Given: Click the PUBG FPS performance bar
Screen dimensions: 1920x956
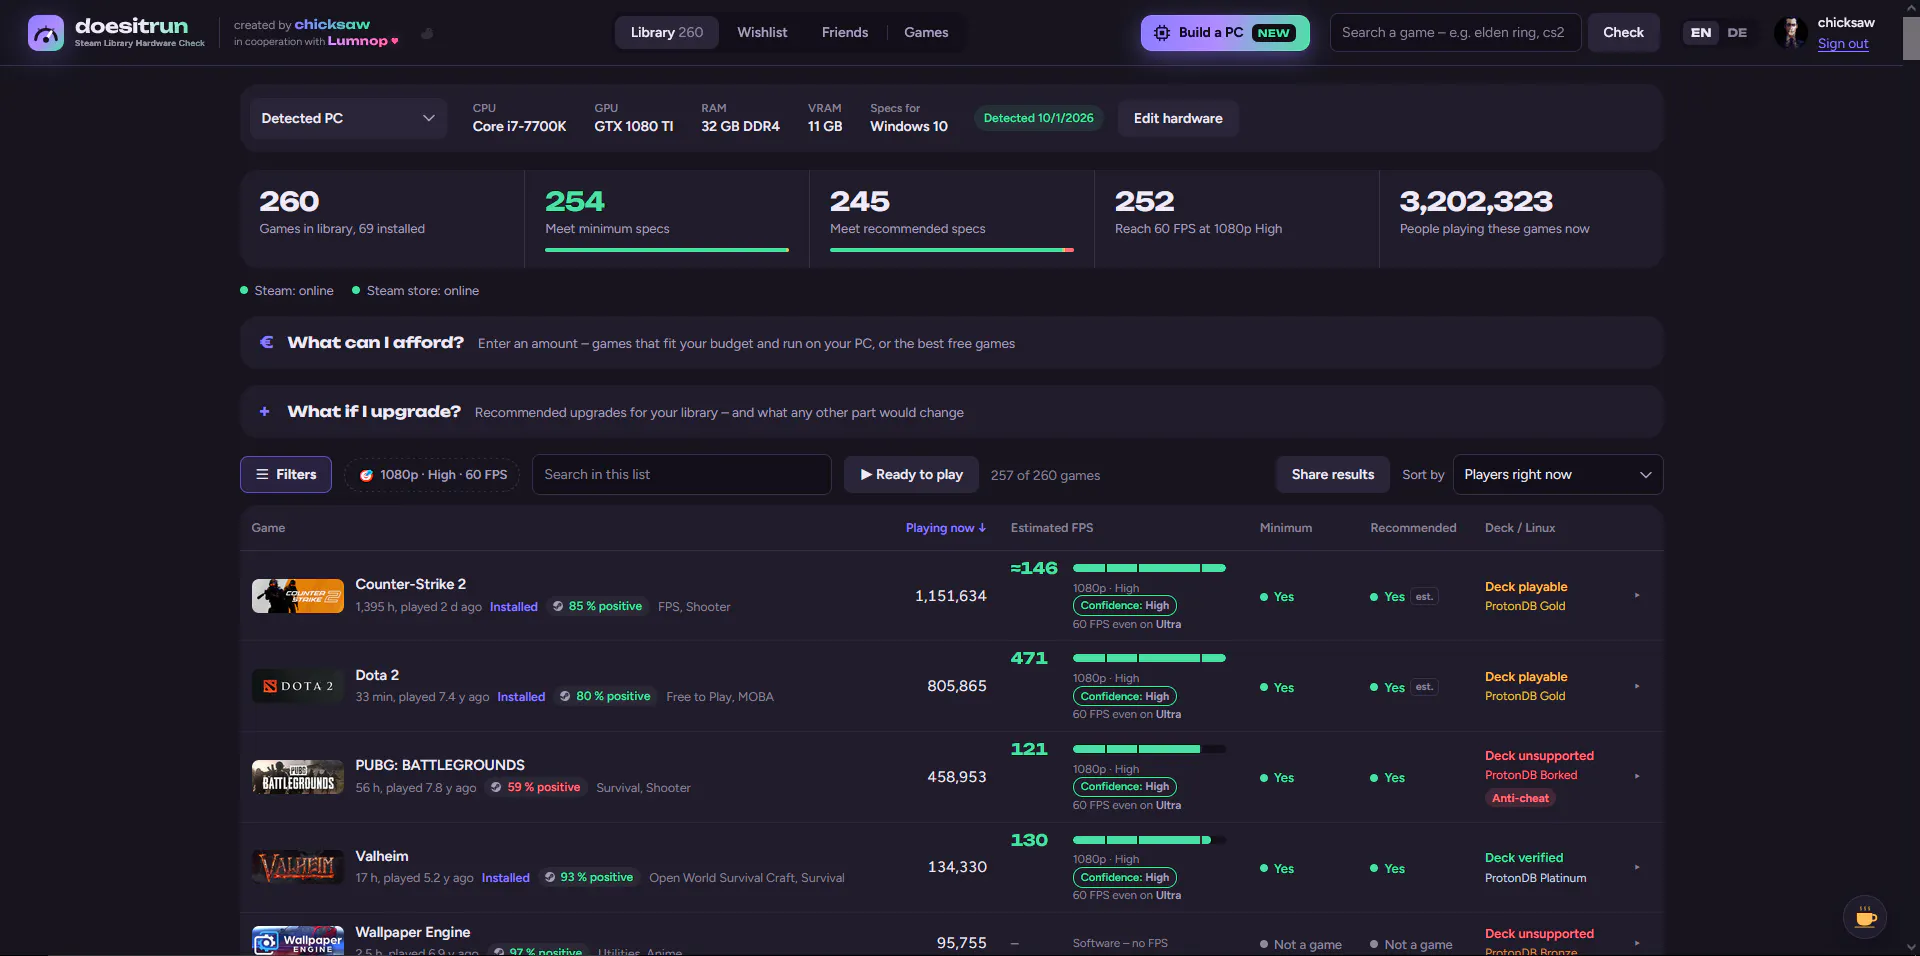Looking at the screenshot, I should [x=1149, y=749].
